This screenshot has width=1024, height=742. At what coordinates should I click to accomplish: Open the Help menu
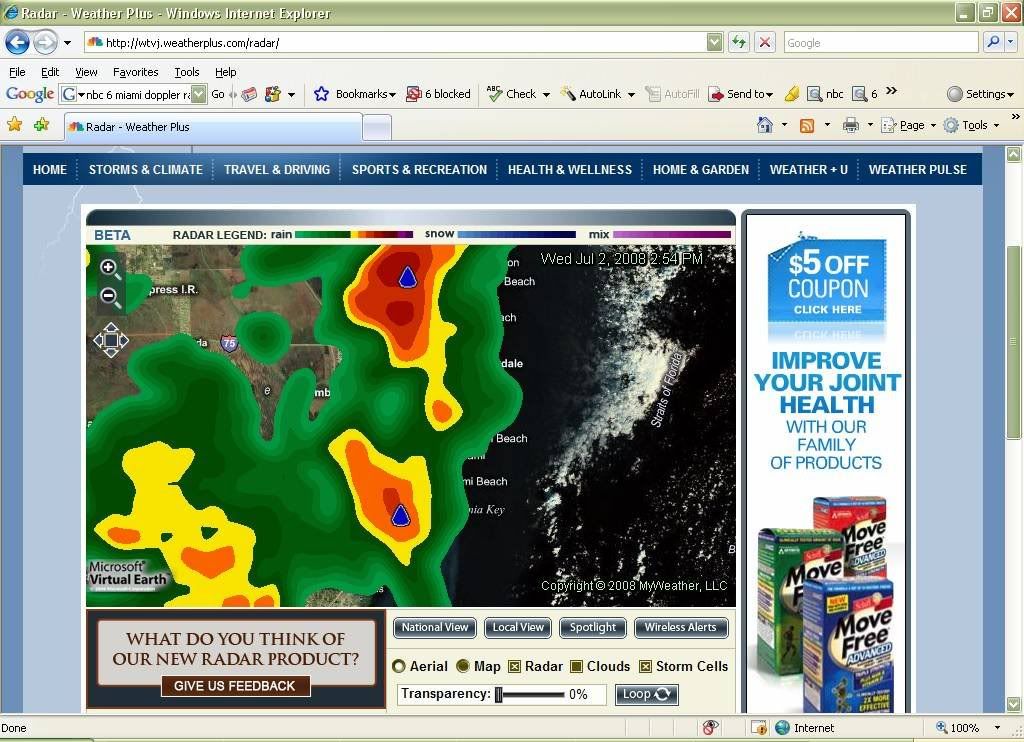click(x=225, y=72)
